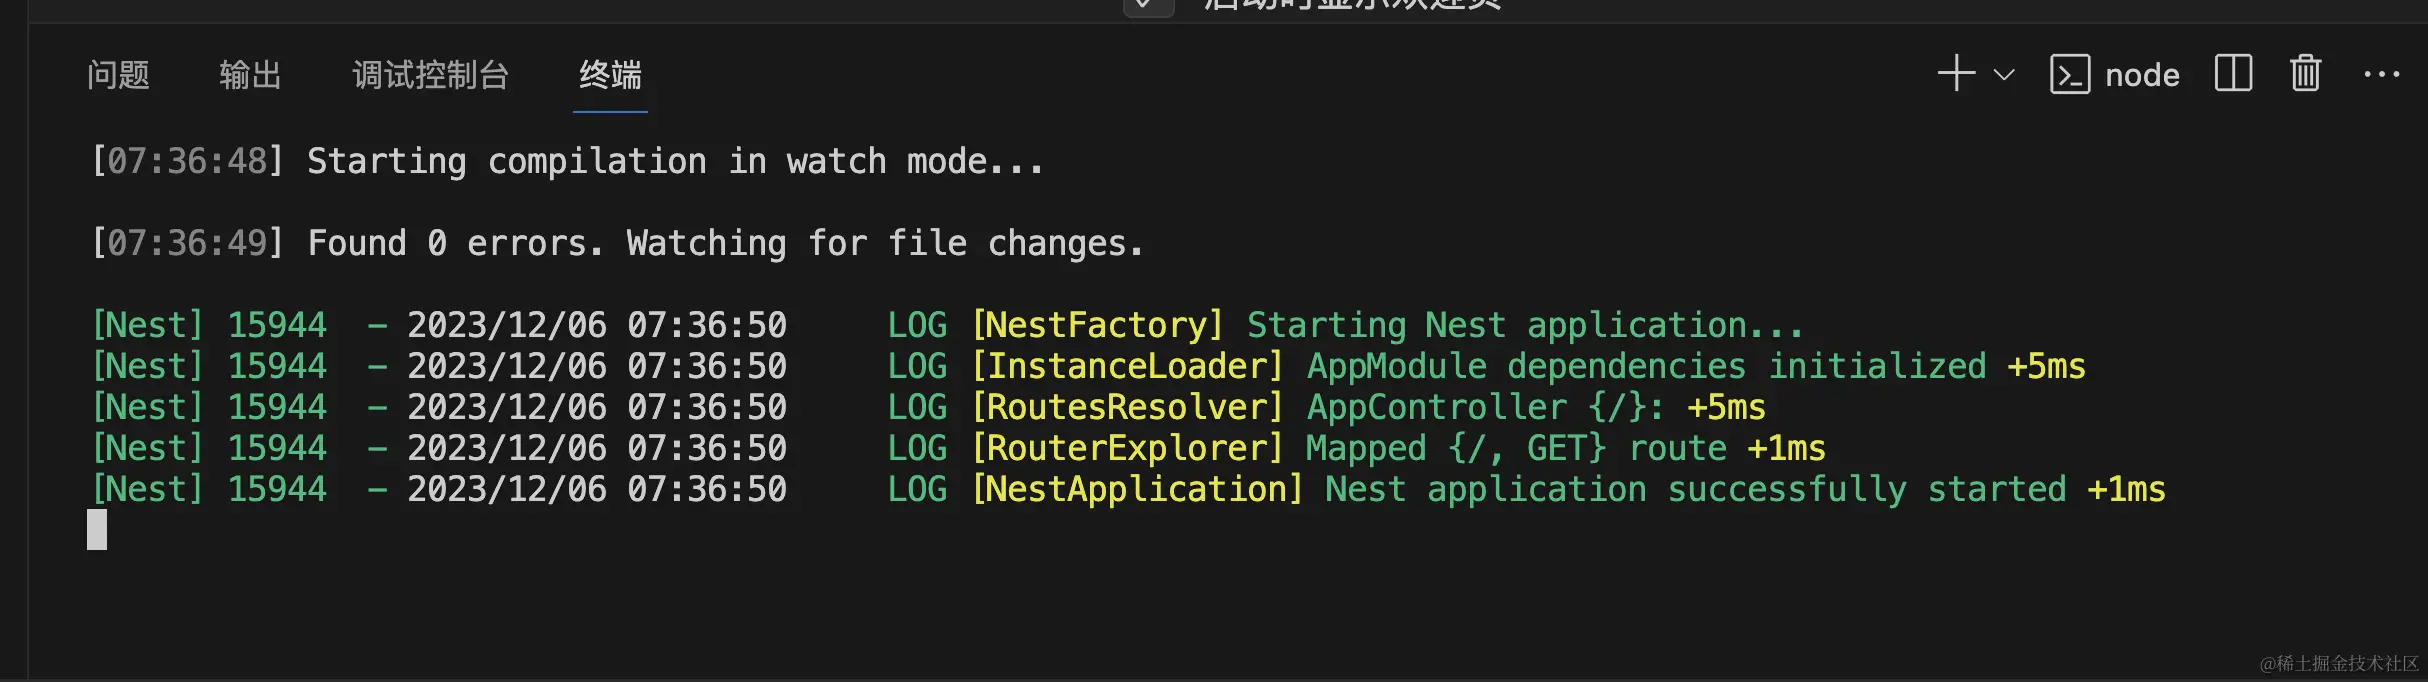Click the Found 0 errors line

pyautogui.click(x=617, y=243)
